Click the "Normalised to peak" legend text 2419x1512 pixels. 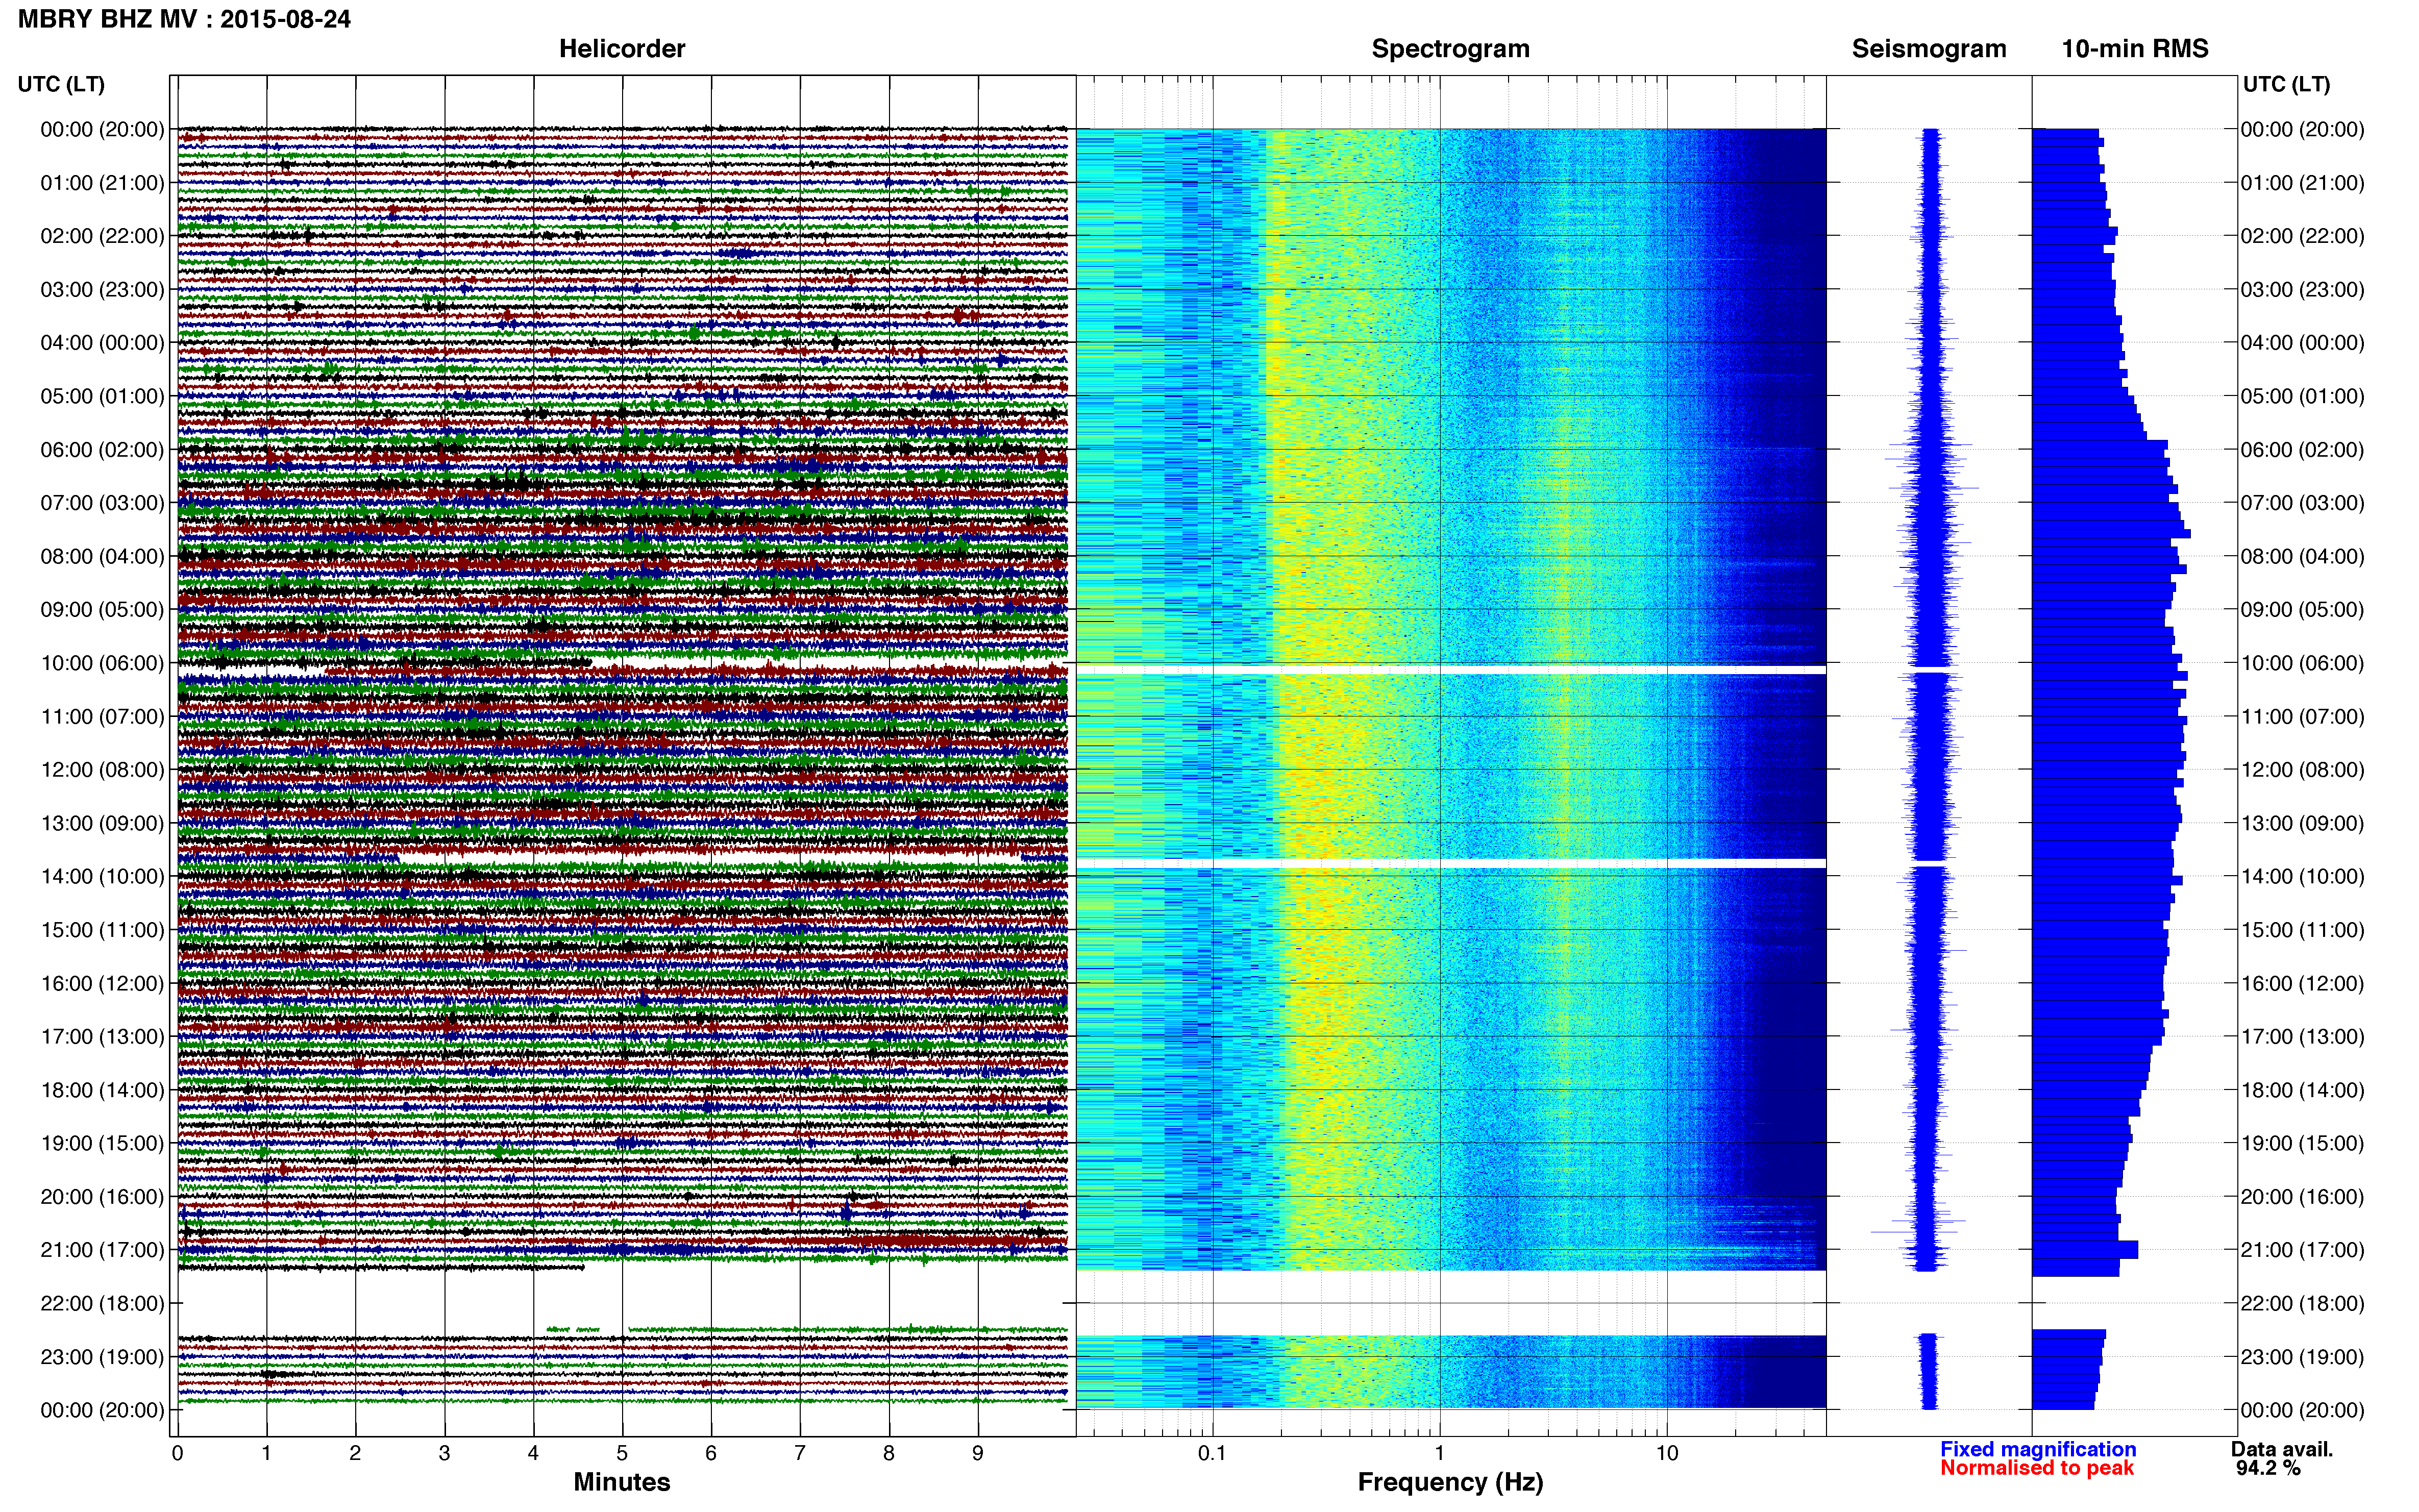(x=2037, y=1468)
